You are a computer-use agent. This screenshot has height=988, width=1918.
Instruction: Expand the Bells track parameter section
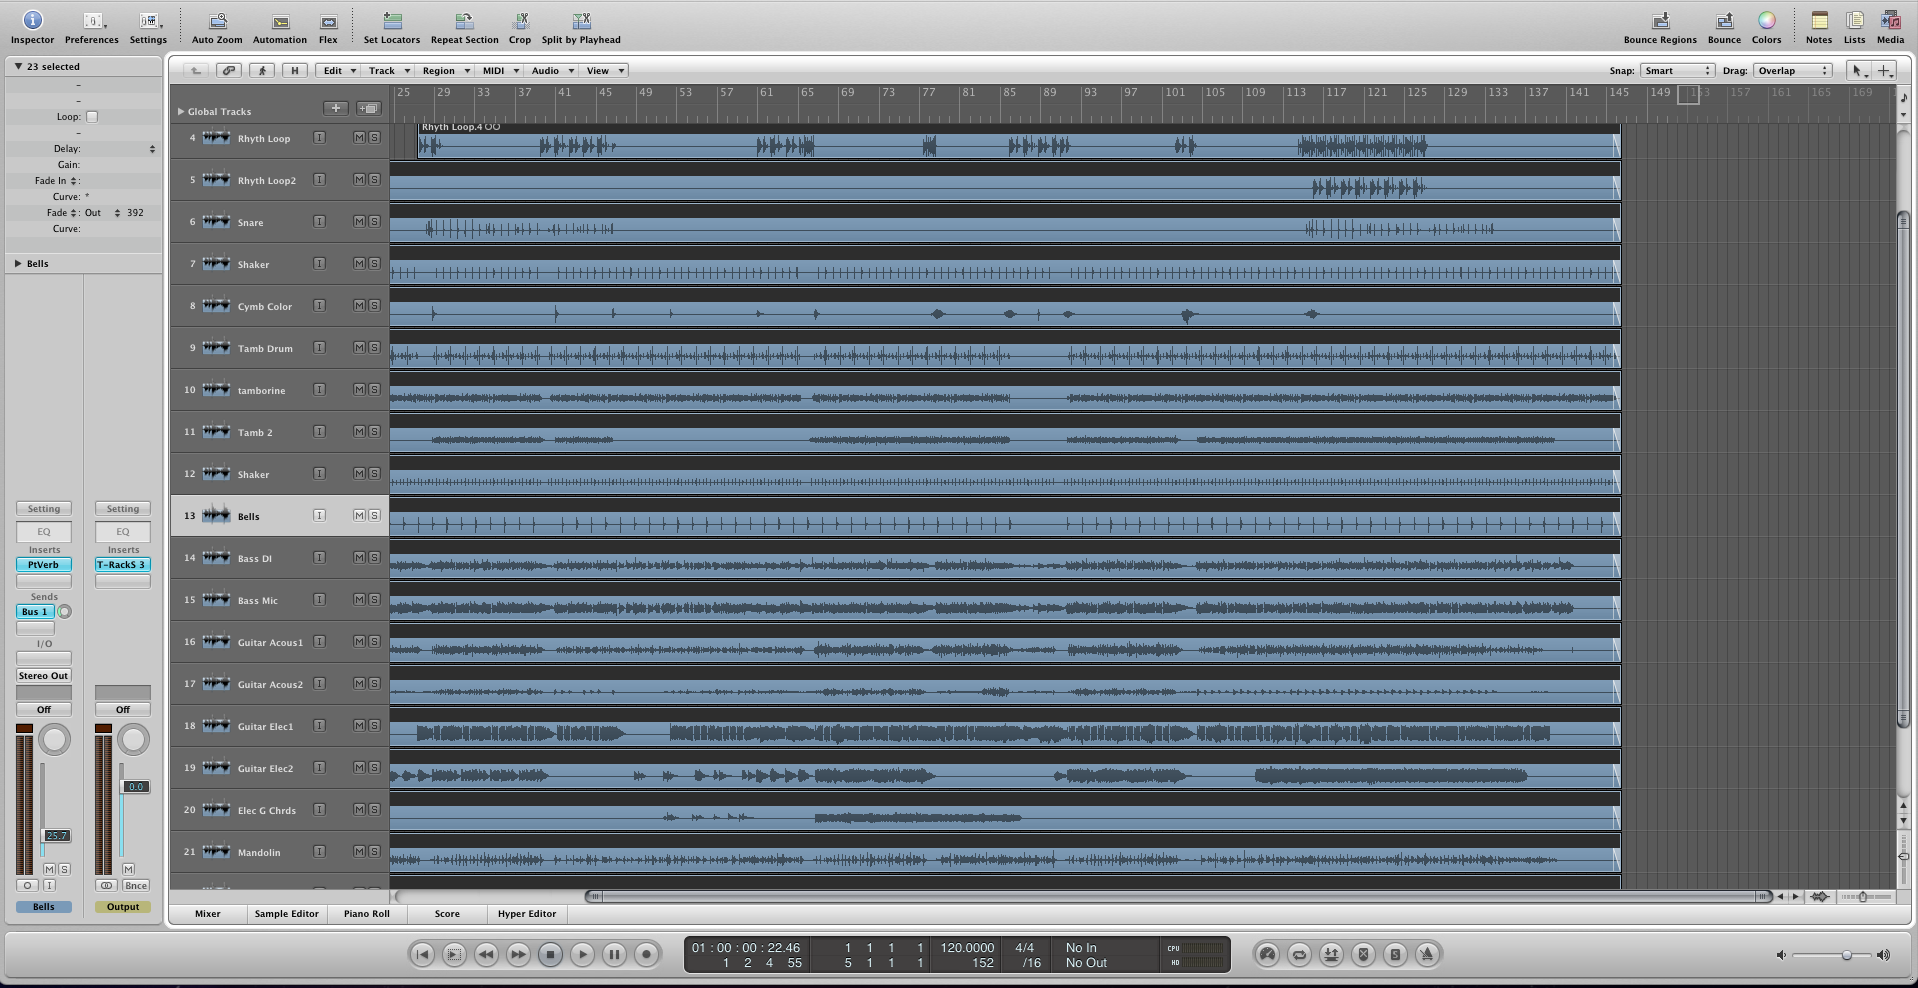pyautogui.click(x=18, y=264)
